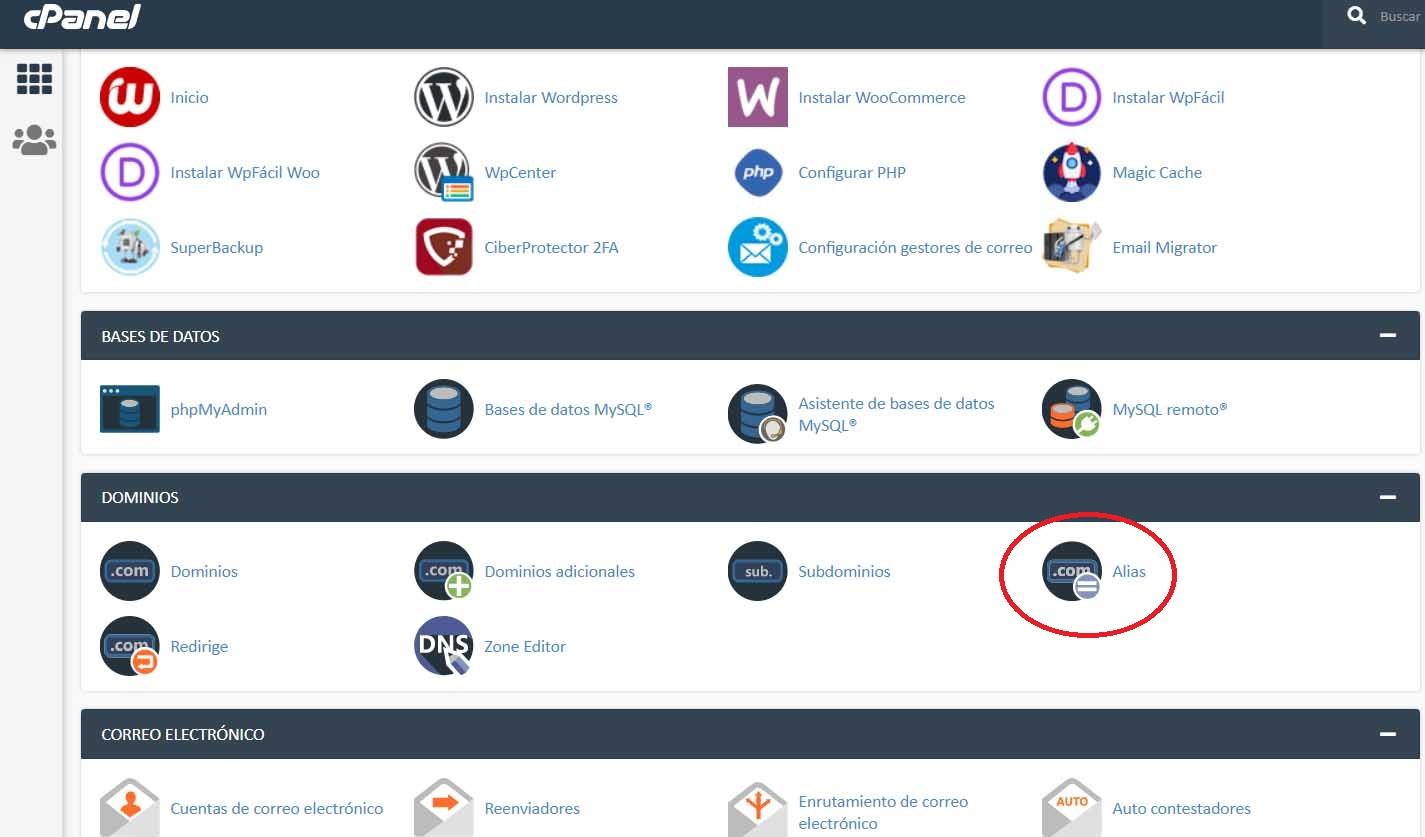
Task: Open the Redirige icon
Action: click(x=130, y=646)
